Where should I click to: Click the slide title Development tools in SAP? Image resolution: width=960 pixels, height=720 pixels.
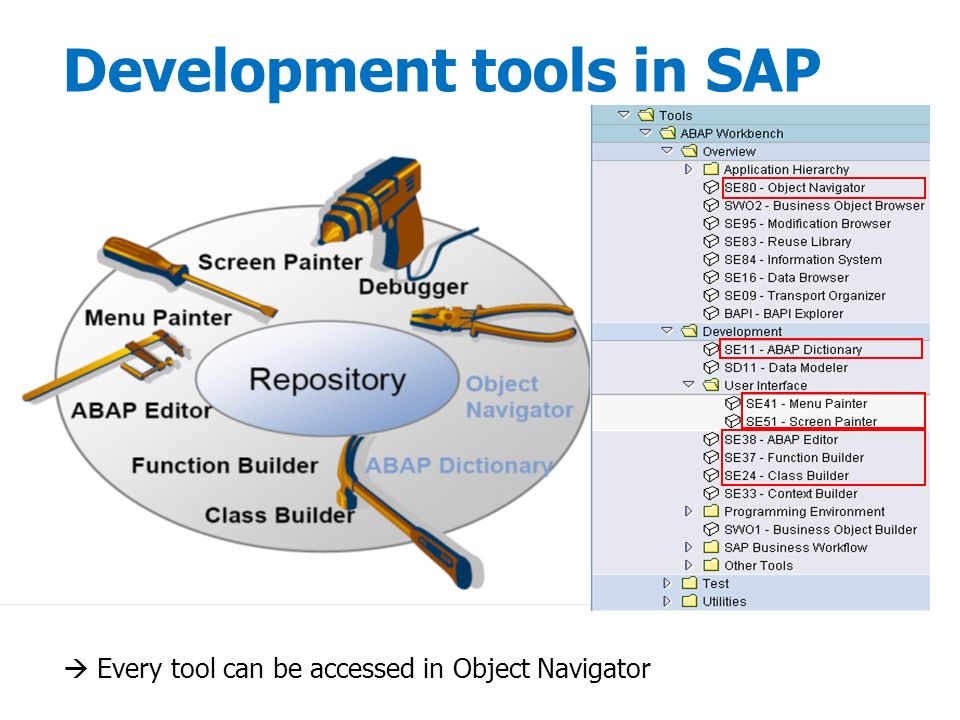click(442, 71)
